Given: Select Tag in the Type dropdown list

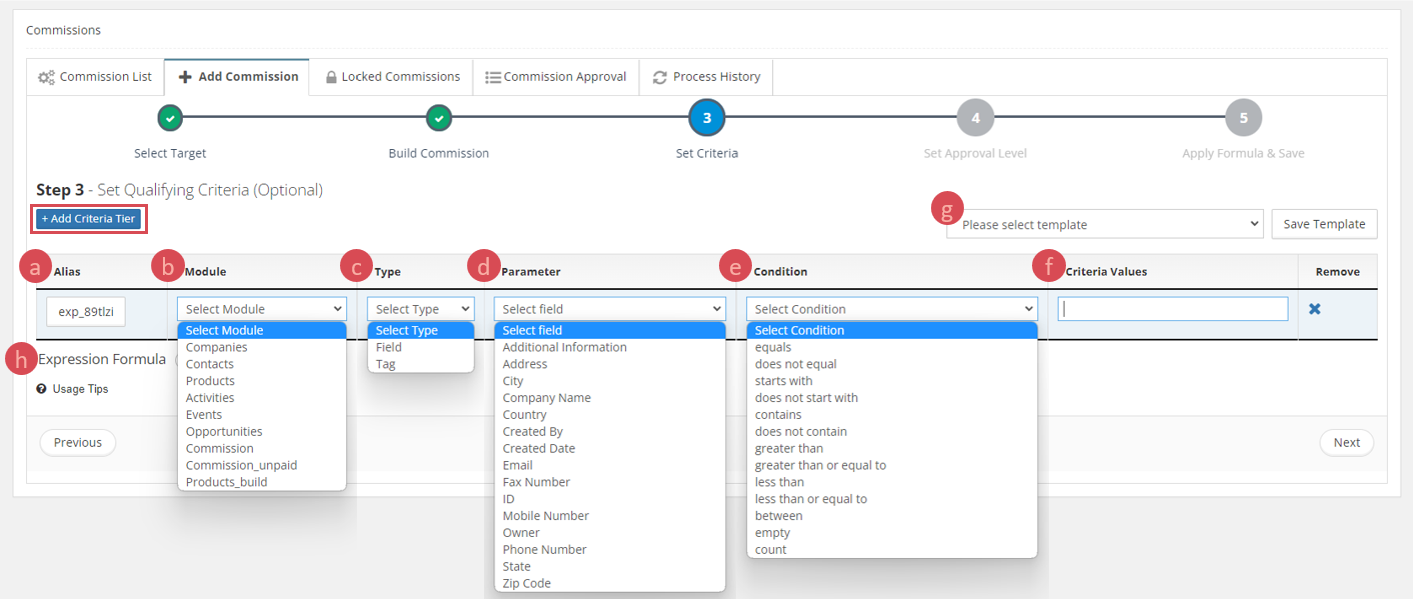Looking at the screenshot, I should (x=386, y=364).
